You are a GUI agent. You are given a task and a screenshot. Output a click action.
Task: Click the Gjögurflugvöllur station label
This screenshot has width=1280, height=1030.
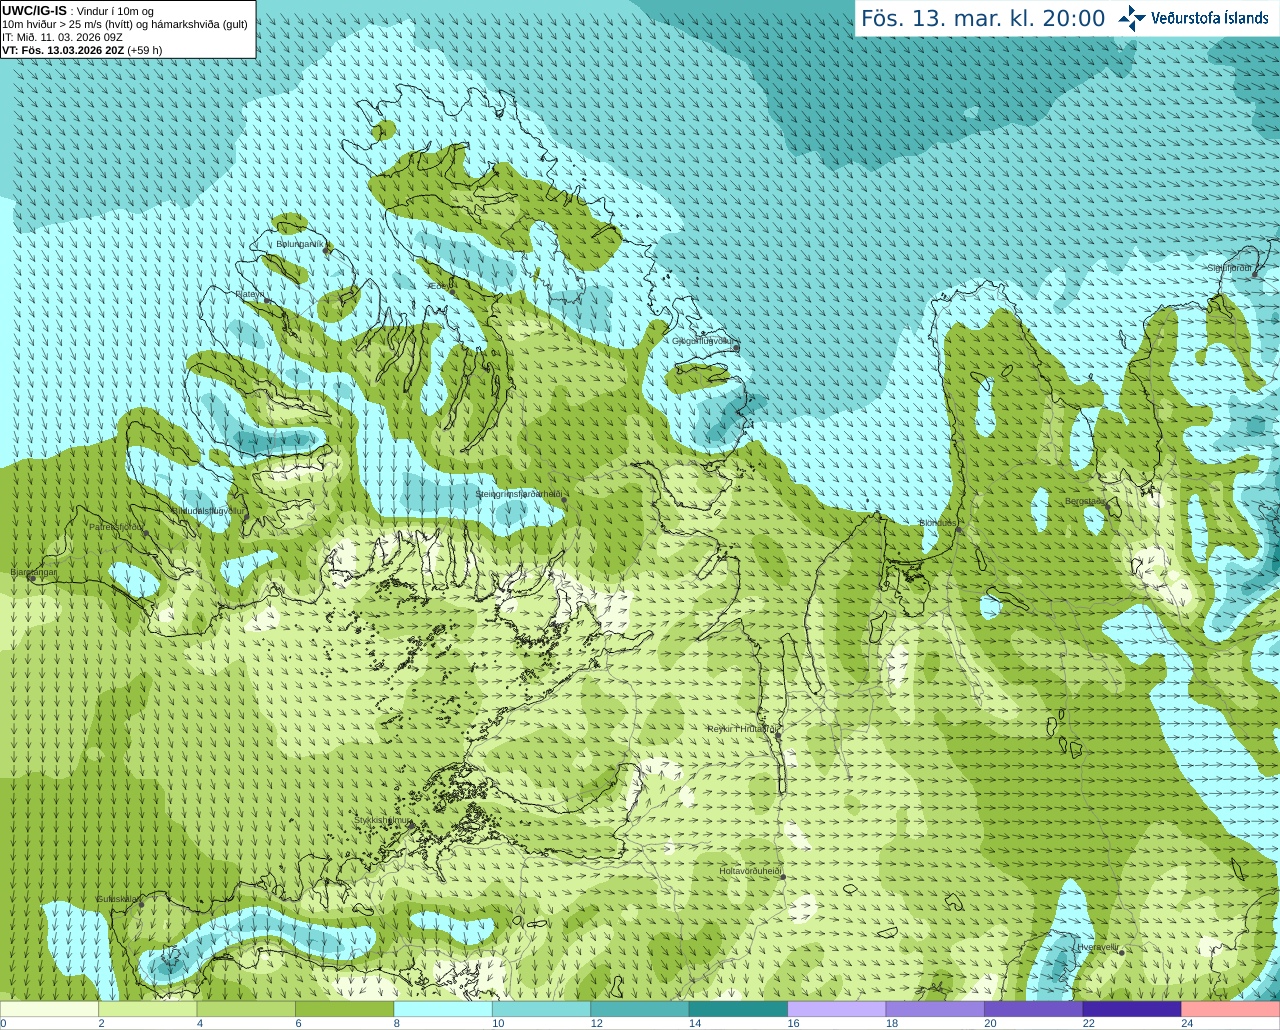coord(704,341)
